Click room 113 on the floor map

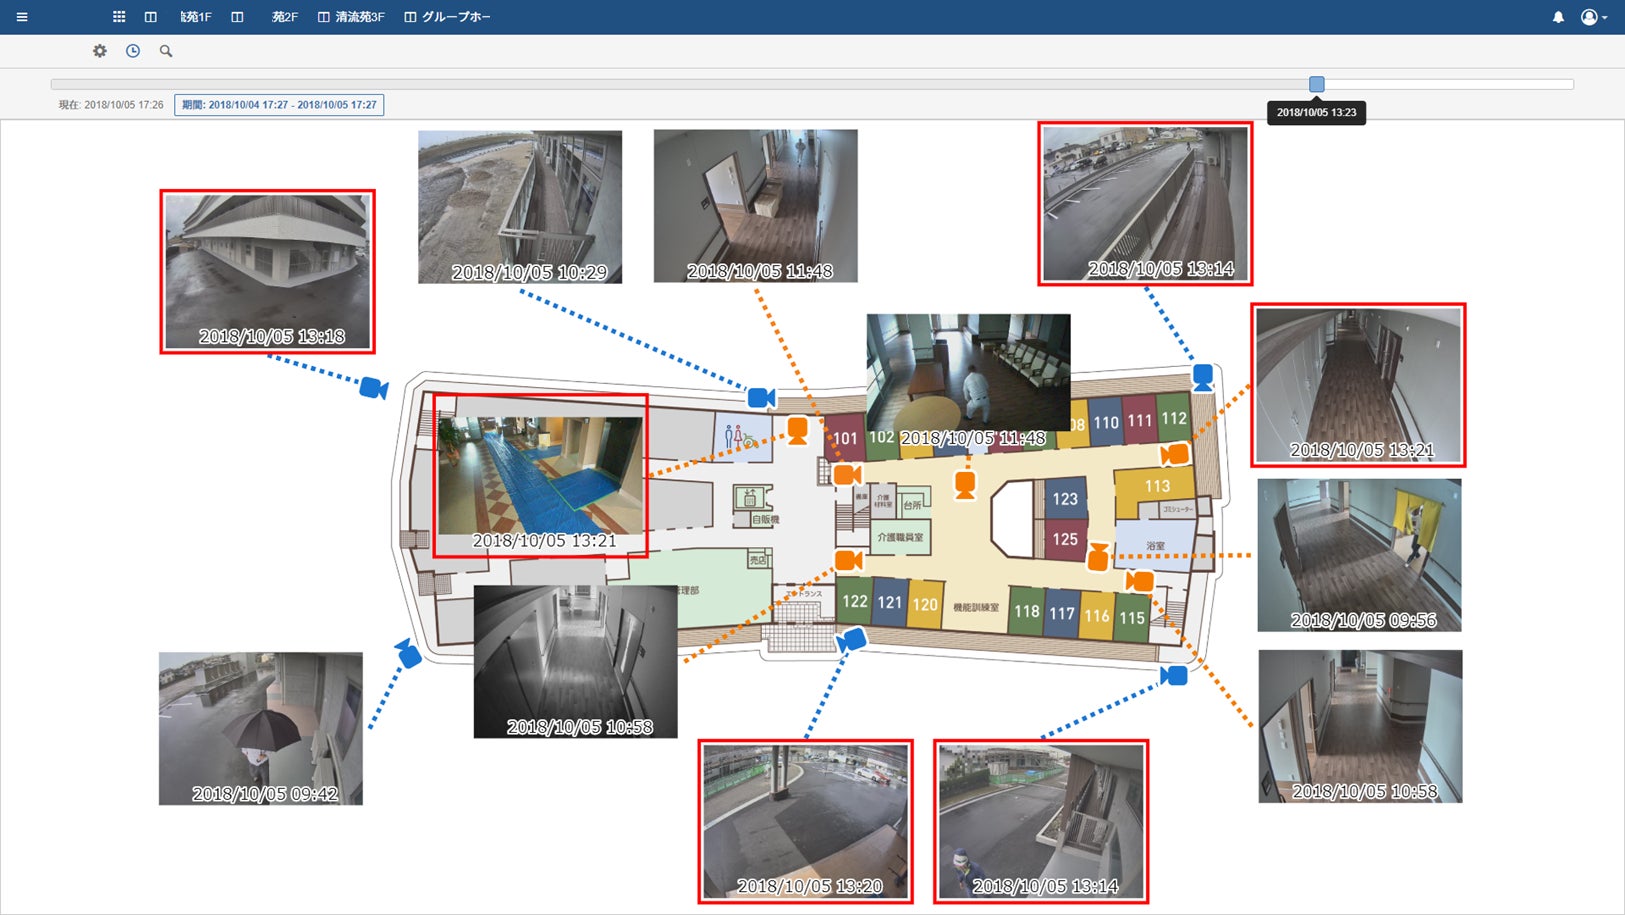tap(1156, 488)
